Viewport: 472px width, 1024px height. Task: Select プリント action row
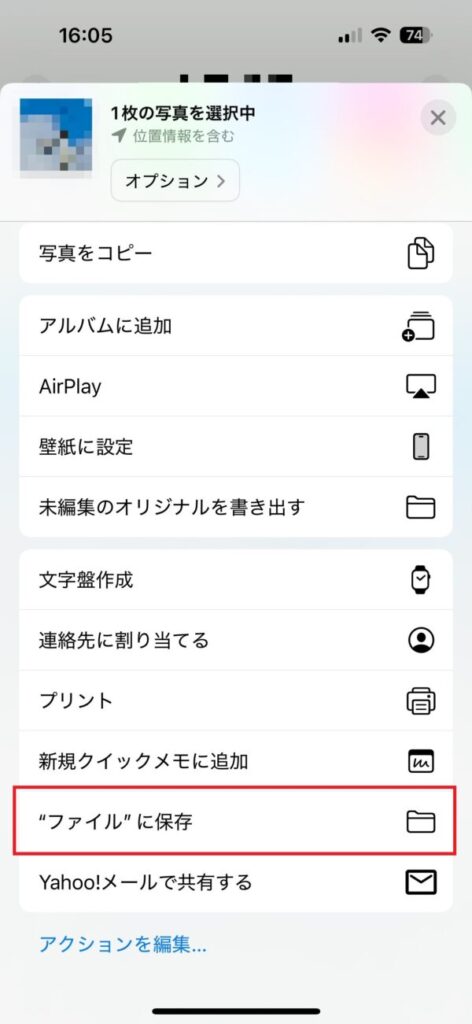click(236, 700)
